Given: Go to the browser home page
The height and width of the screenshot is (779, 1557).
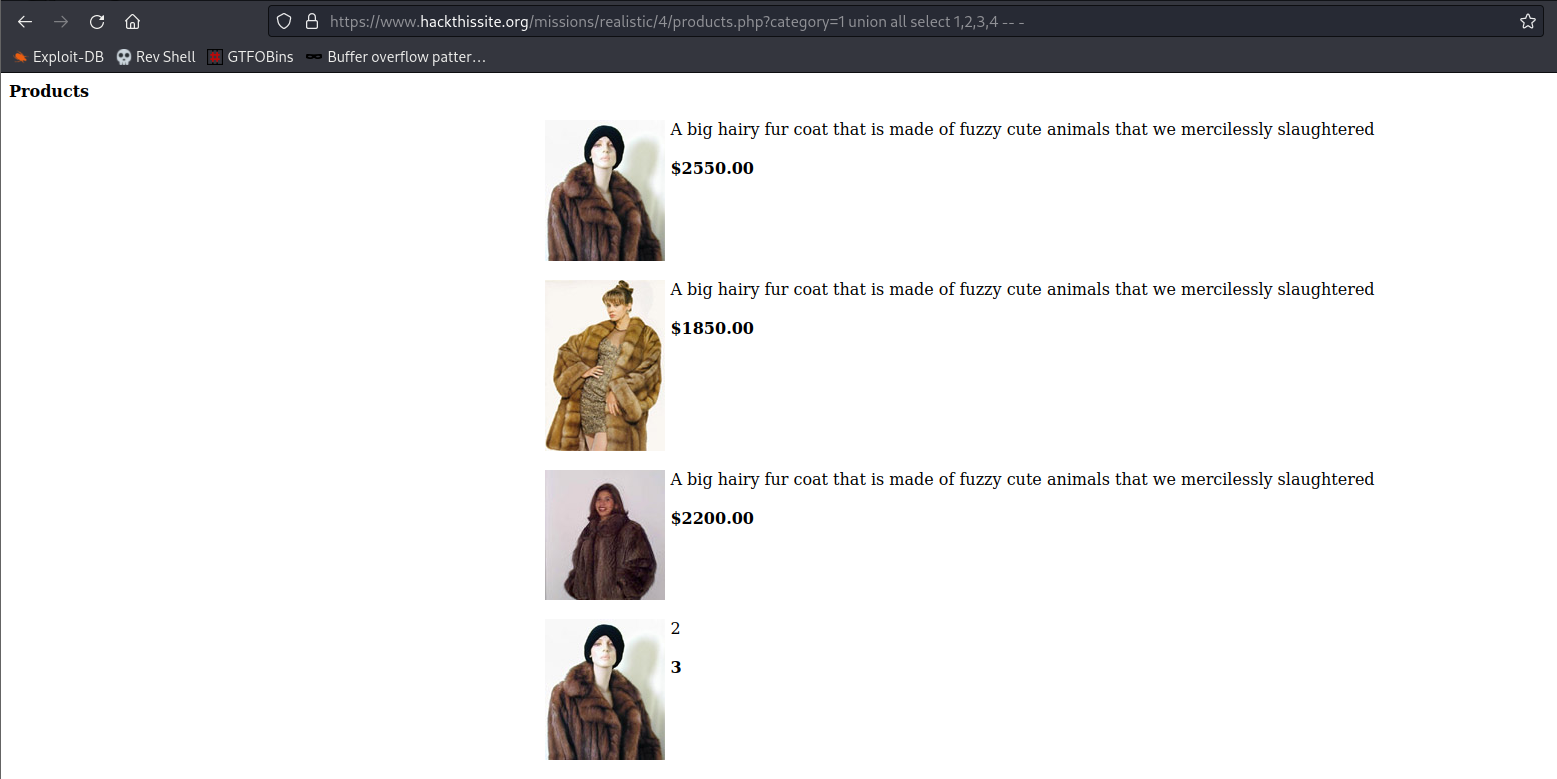Looking at the screenshot, I should click(132, 21).
